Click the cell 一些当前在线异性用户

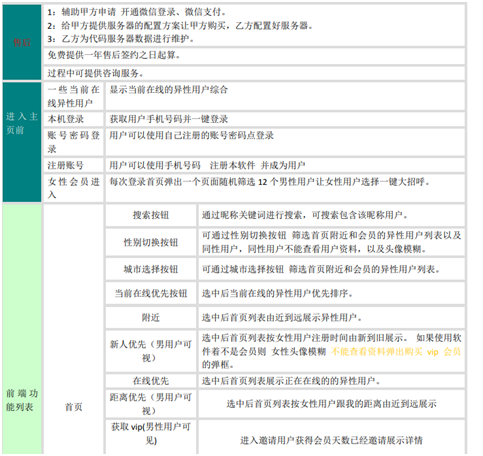(74, 96)
